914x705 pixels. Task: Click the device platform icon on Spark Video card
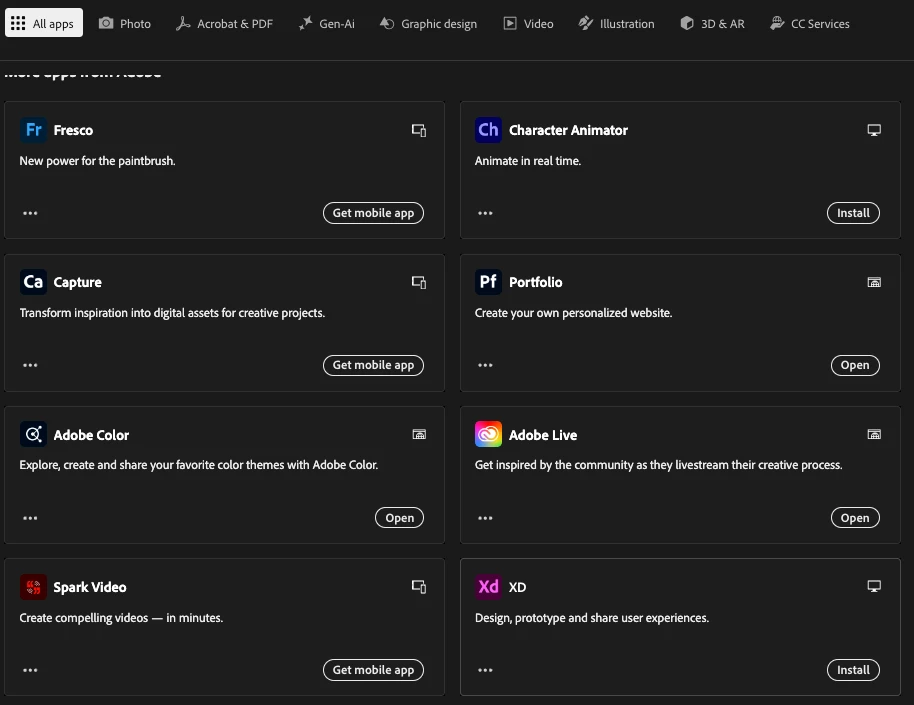coord(419,587)
